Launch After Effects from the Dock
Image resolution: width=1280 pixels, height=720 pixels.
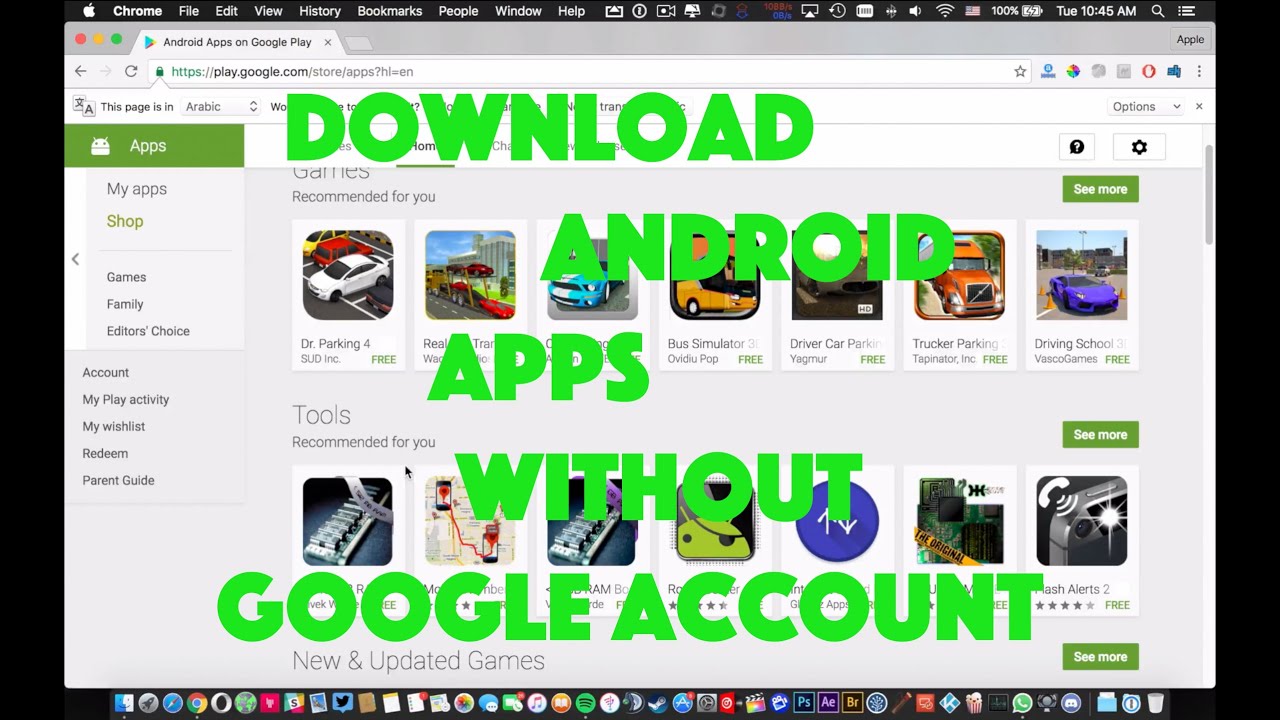(x=828, y=703)
